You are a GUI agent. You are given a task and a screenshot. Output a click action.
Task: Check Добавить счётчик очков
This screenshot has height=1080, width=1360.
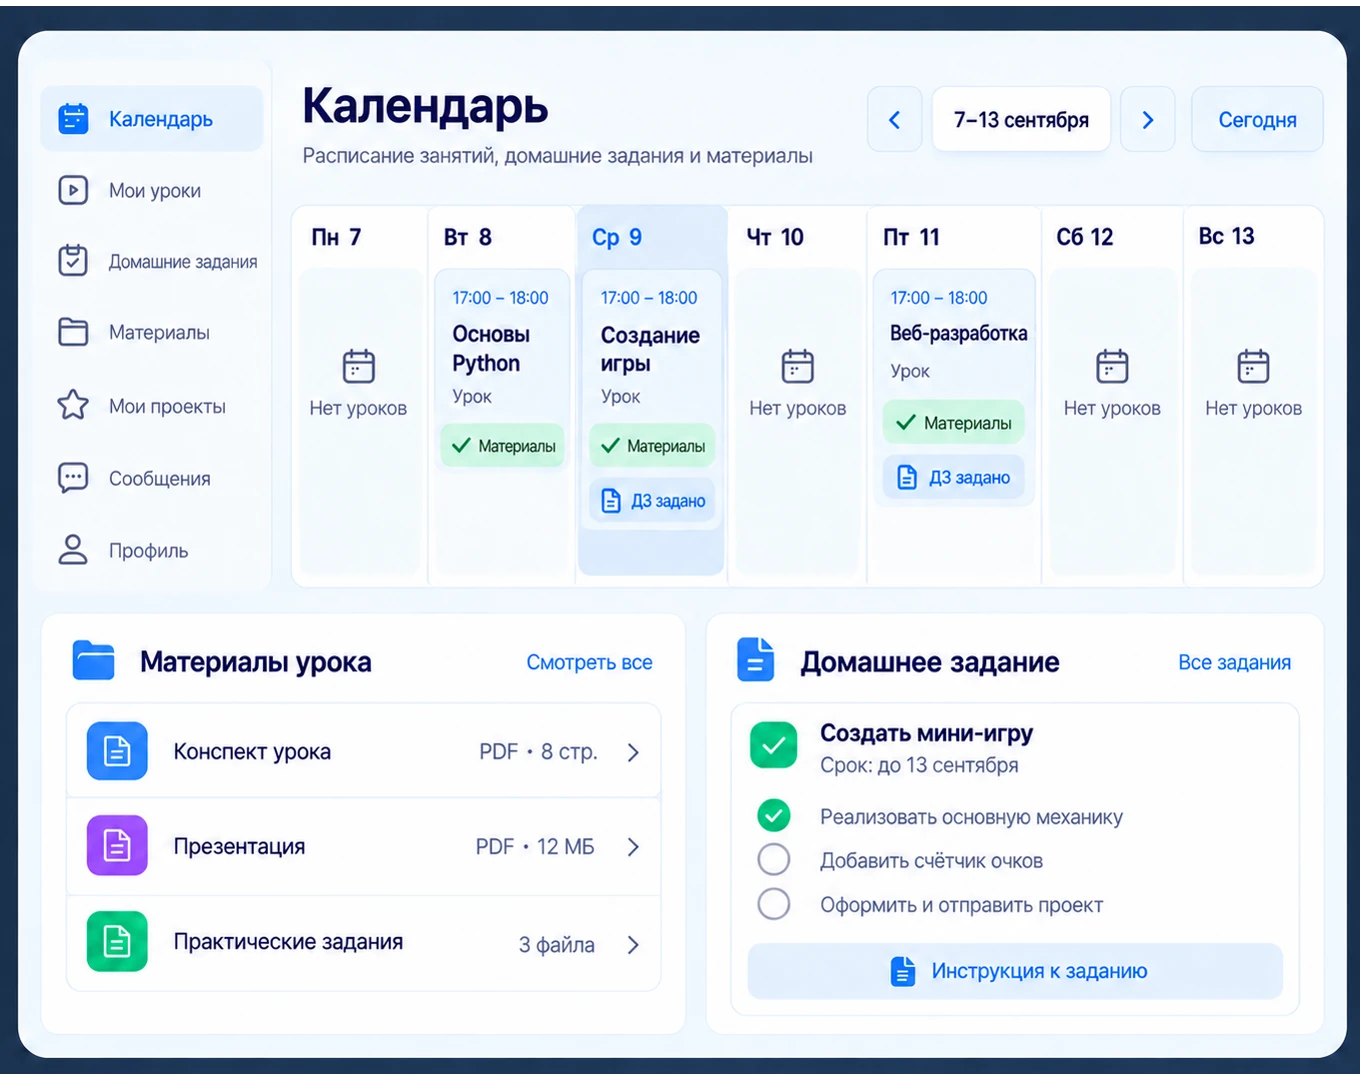pyautogui.click(x=774, y=860)
